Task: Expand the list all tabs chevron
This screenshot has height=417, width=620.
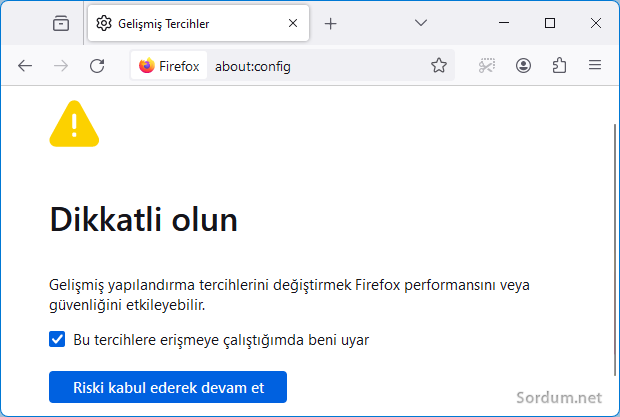Action: (x=421, y=23)
